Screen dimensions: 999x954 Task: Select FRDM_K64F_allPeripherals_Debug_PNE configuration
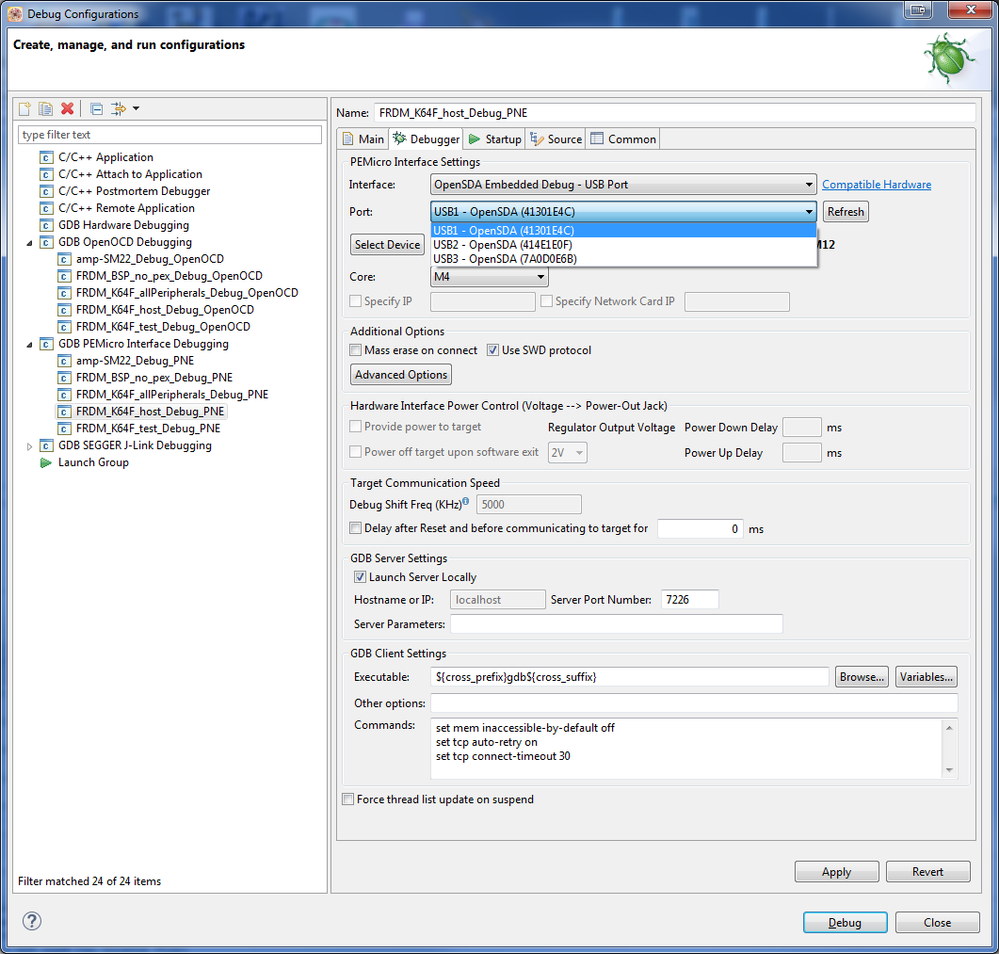pos(172,395)
